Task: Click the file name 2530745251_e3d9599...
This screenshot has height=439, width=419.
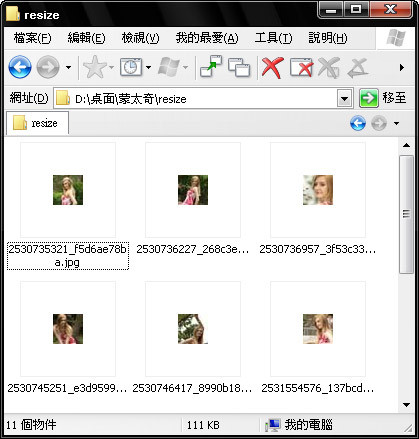Action: (67, 388)
